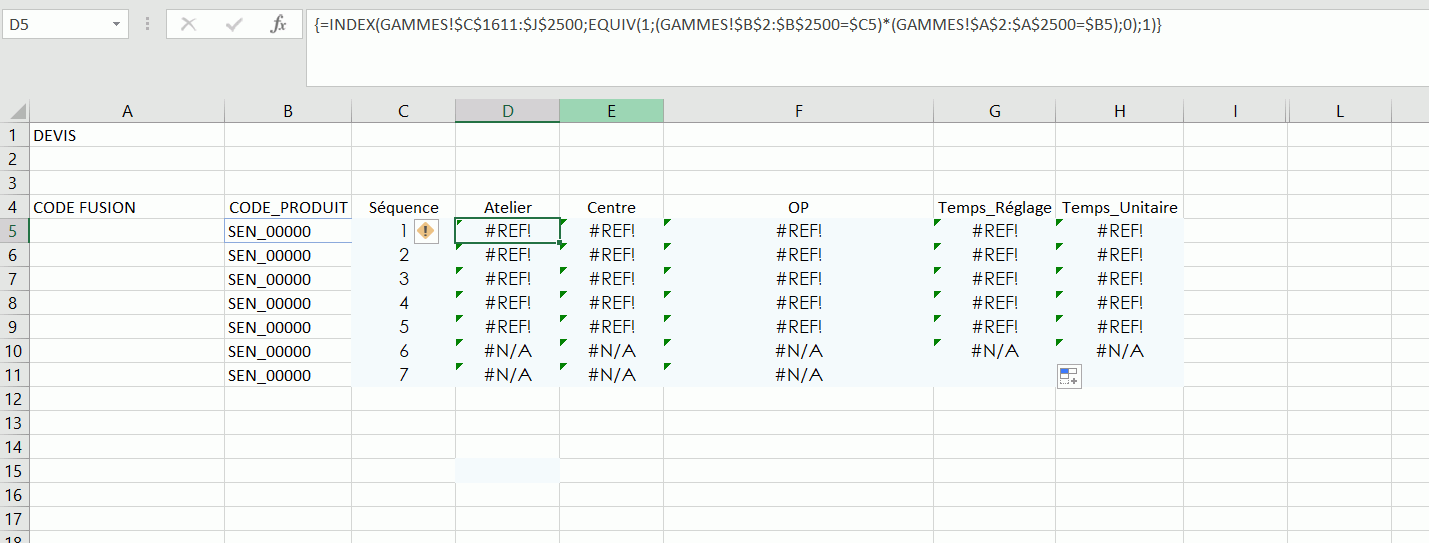Select column A header
The image size is (1429, 543).
coord(127,111)
